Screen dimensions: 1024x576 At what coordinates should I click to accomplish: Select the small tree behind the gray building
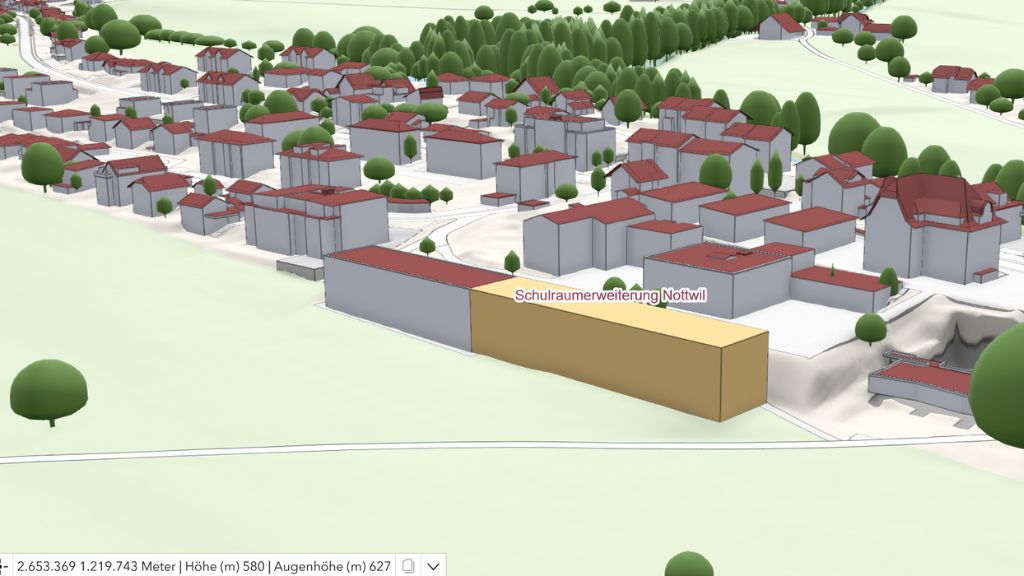[x=512, y=262]
